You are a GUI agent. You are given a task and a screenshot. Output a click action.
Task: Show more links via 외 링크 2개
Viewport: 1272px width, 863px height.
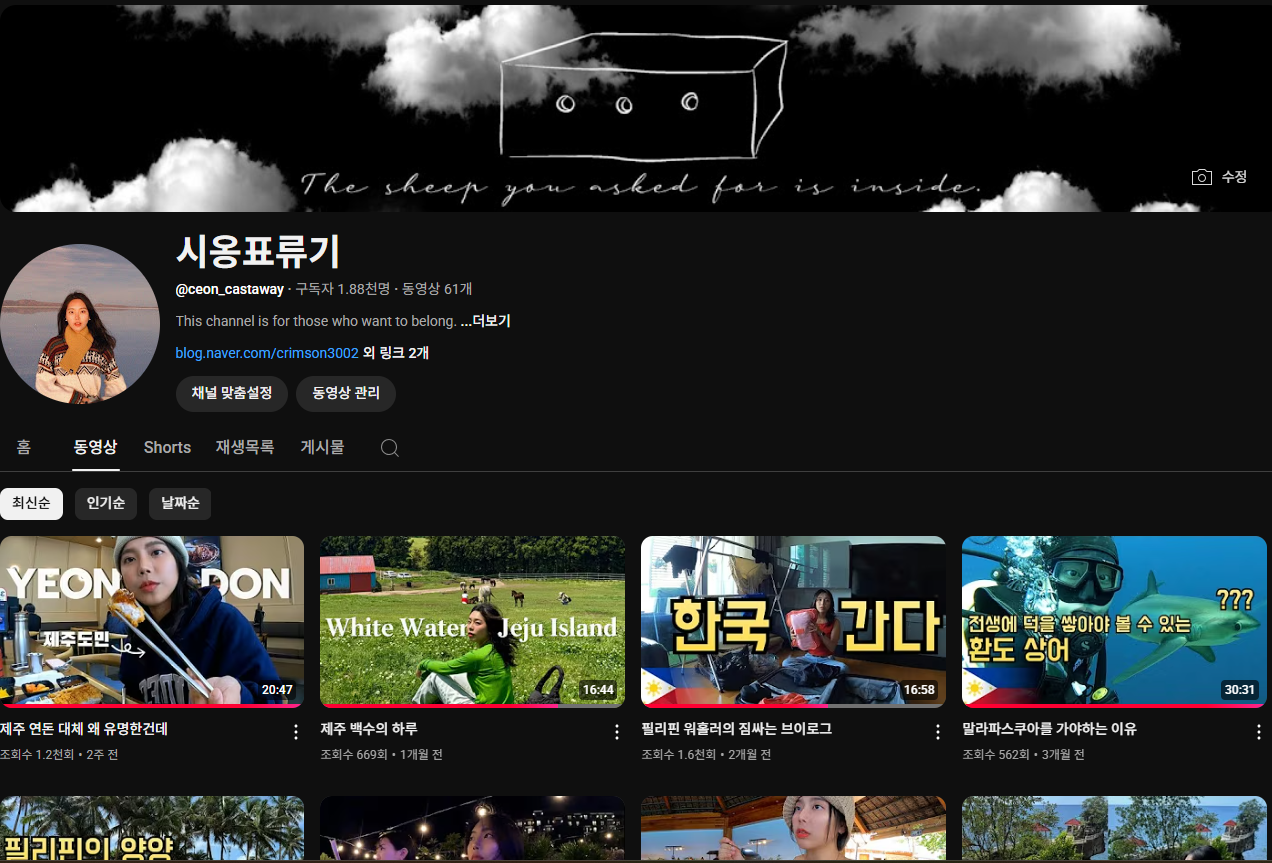point(396,353)
